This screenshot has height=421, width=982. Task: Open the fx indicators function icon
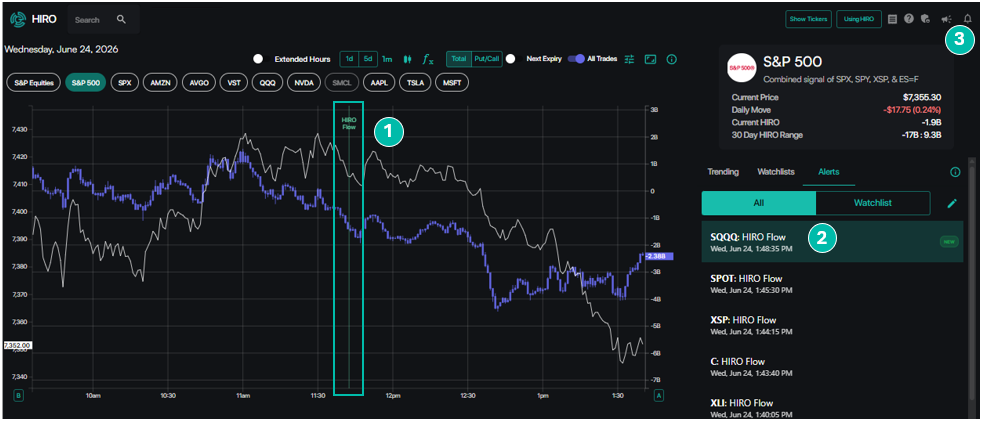(428, 59)
